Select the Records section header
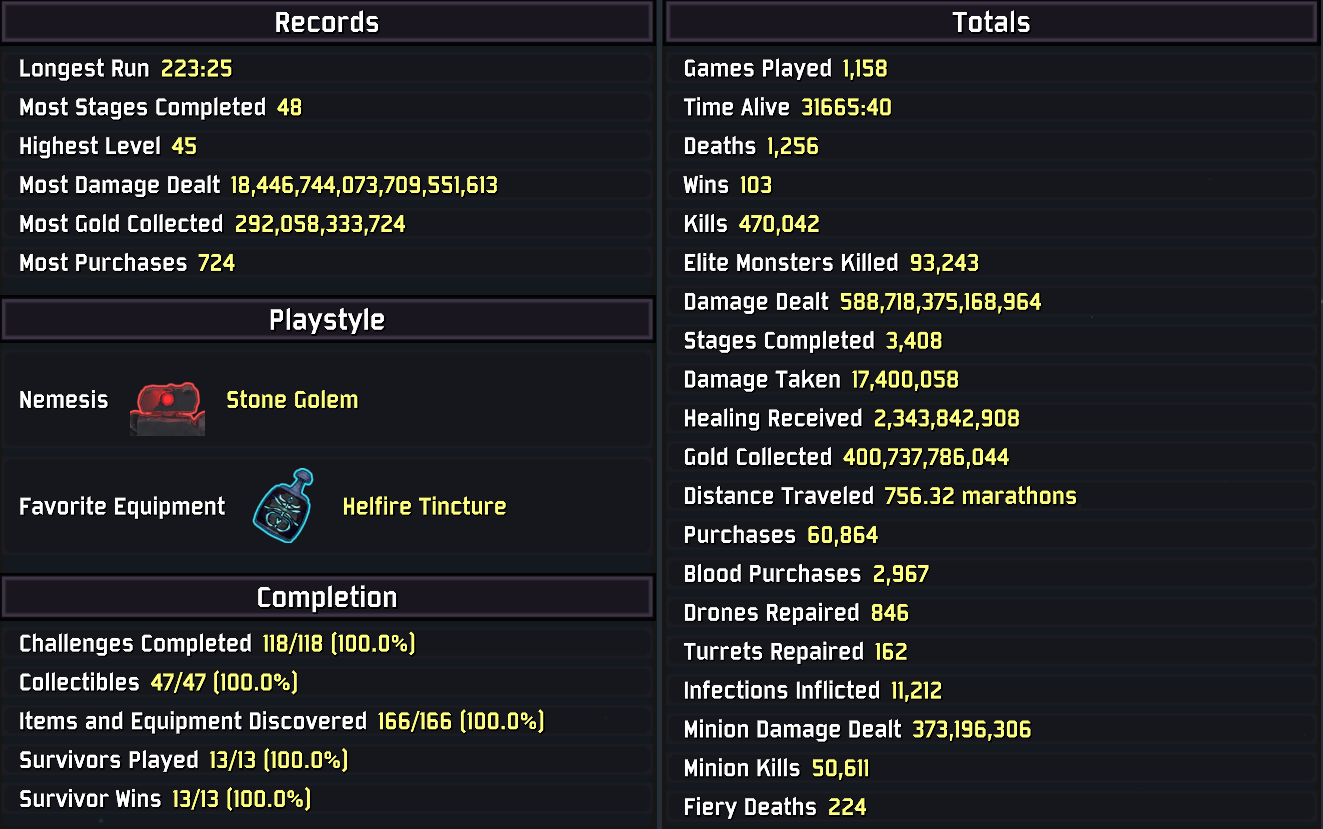 327,23
